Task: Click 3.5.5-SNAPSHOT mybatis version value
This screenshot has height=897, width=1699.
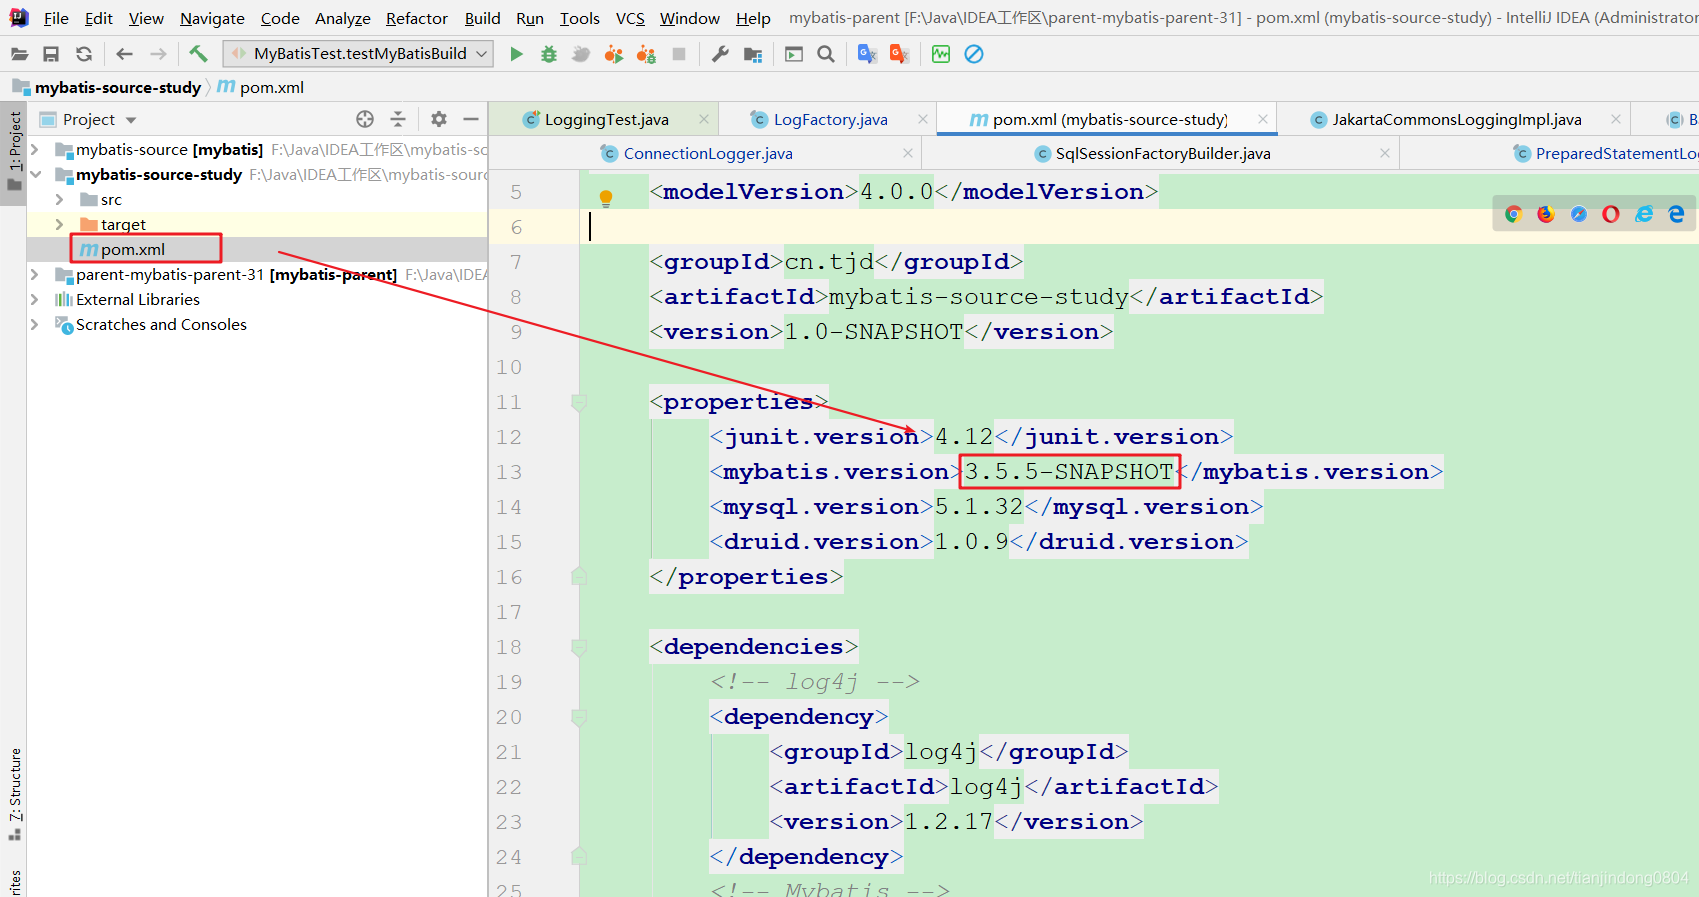Action: coord(1069,472)
